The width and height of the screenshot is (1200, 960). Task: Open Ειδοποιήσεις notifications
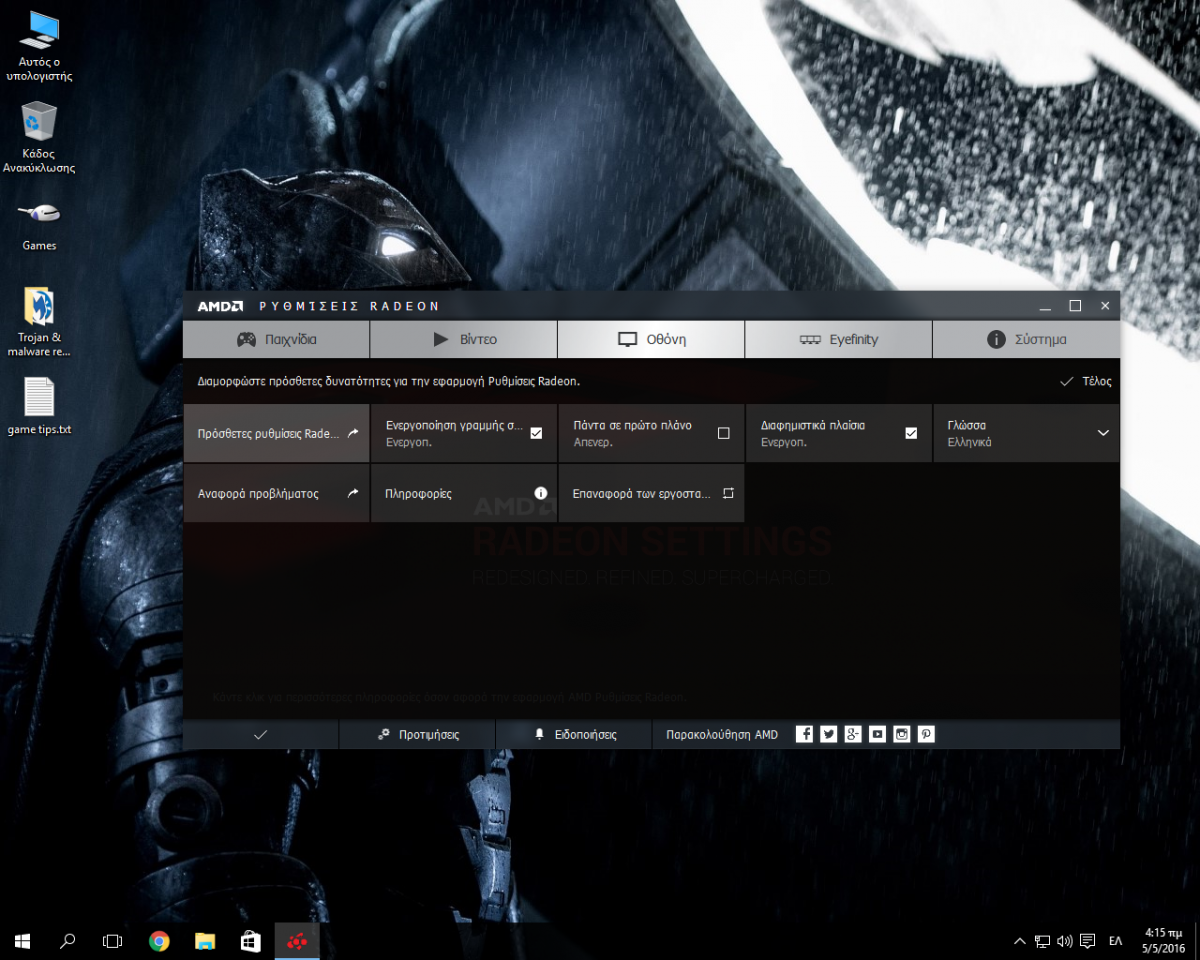pyautogui.click(x=574, y=734)
